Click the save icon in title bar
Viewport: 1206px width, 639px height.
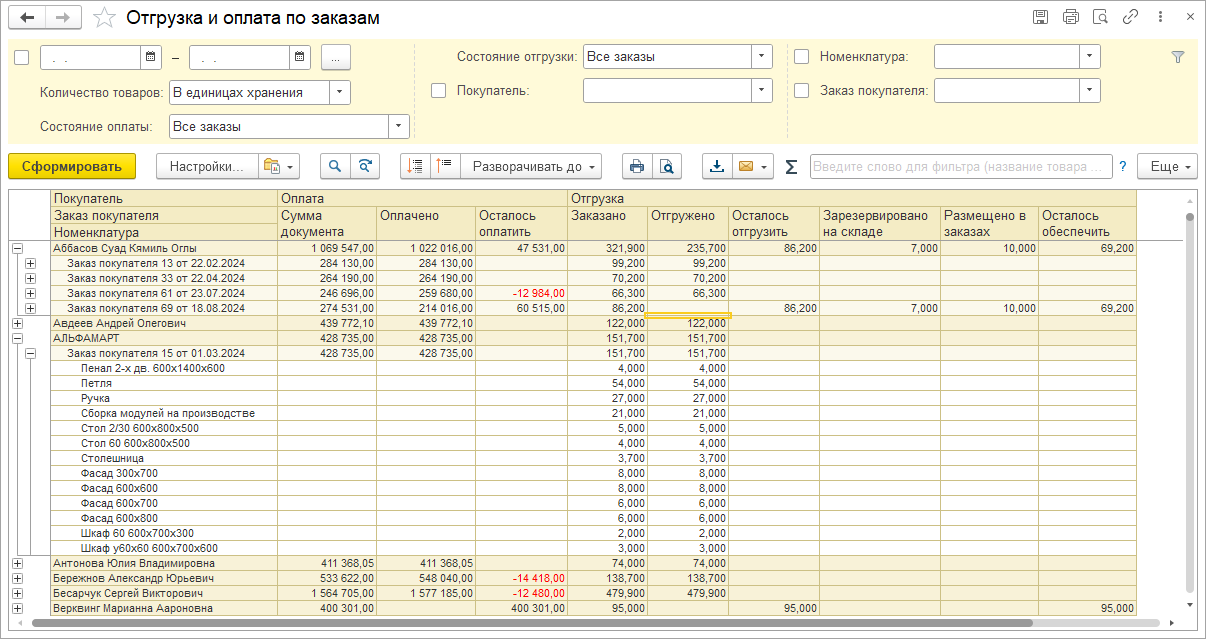point(1040,17)
